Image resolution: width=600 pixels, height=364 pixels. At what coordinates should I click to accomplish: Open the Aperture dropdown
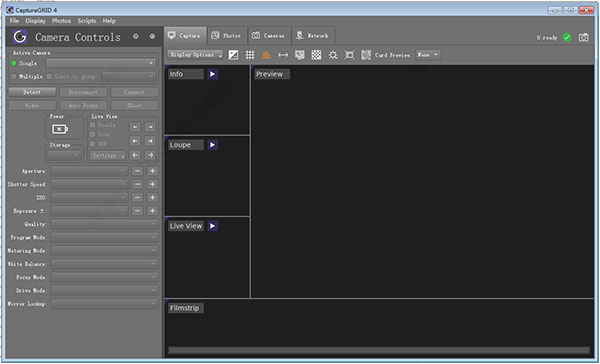[x=89, y=171]
